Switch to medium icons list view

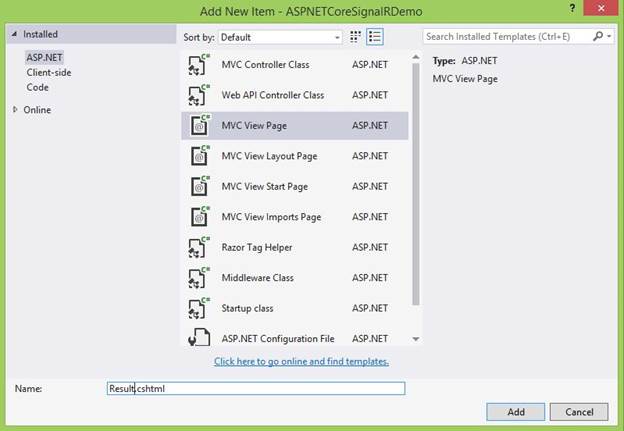pyautogui.click(x=375, y=37)
